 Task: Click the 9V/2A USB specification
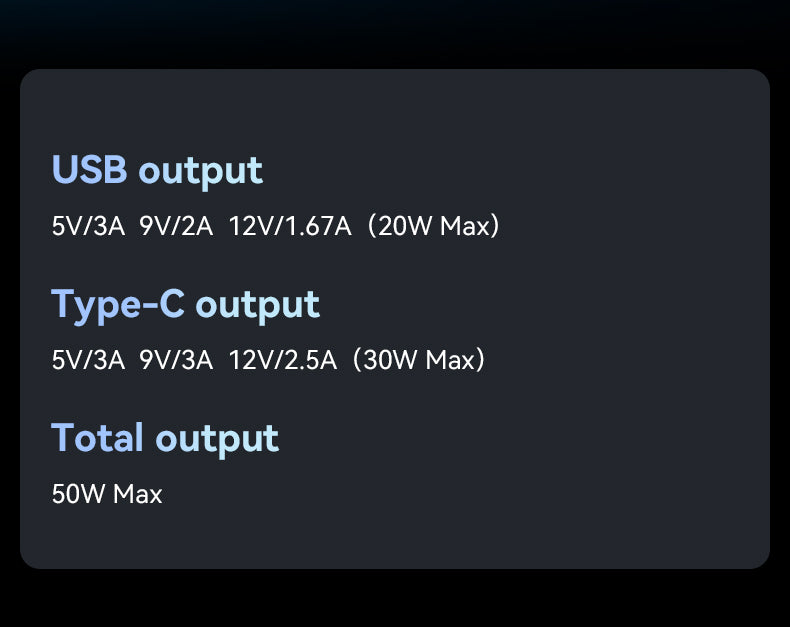pos(176,226)
